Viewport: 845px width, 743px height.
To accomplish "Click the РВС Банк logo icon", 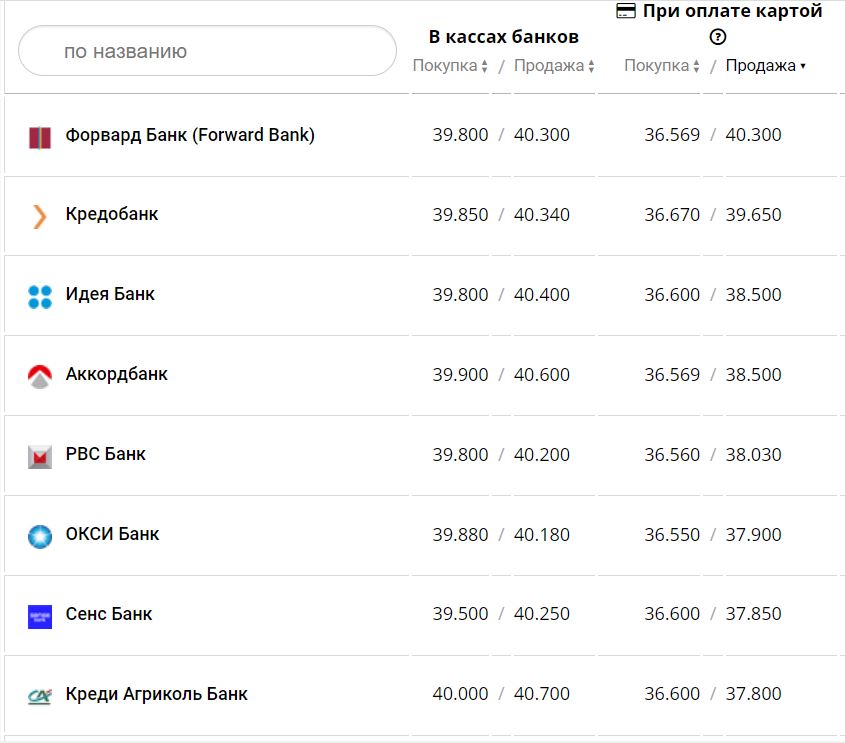I will click(39, 456).
